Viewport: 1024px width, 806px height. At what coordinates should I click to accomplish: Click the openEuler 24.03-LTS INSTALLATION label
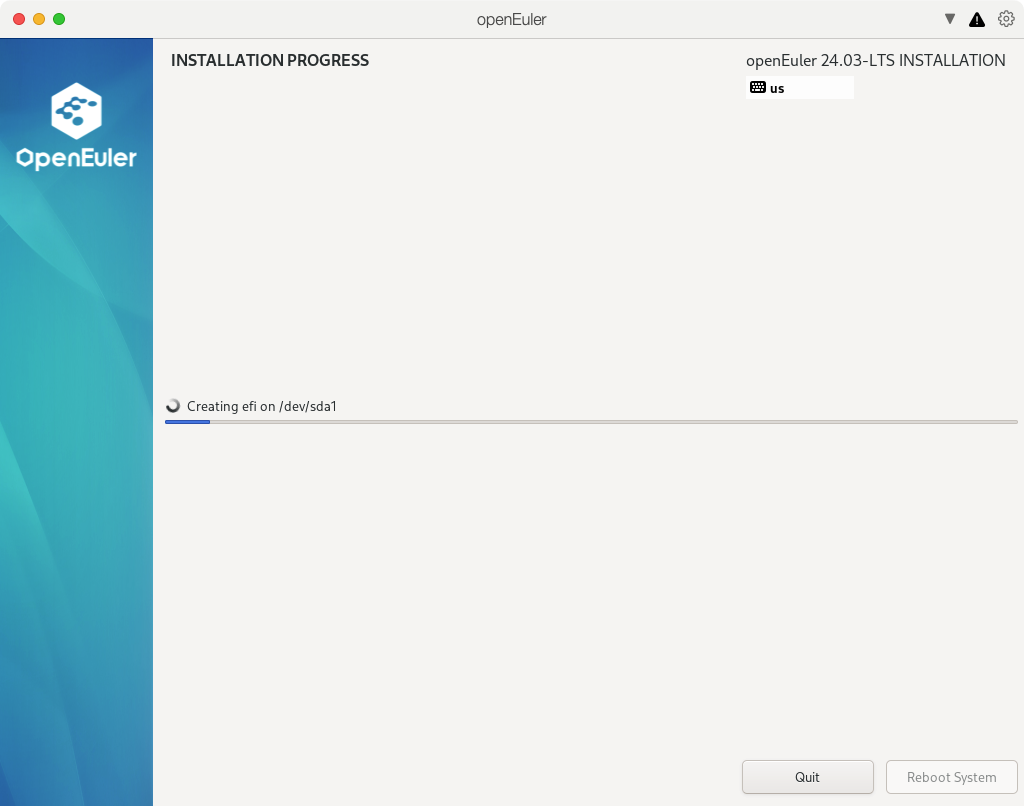[x=875, y=60]
